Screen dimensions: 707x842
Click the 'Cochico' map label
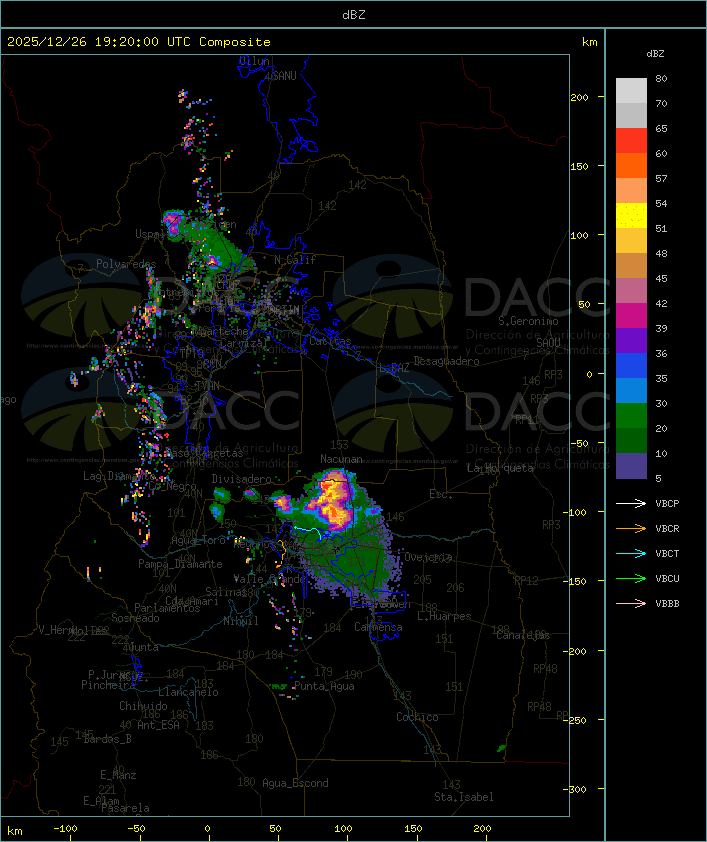(x=417, y=717)
